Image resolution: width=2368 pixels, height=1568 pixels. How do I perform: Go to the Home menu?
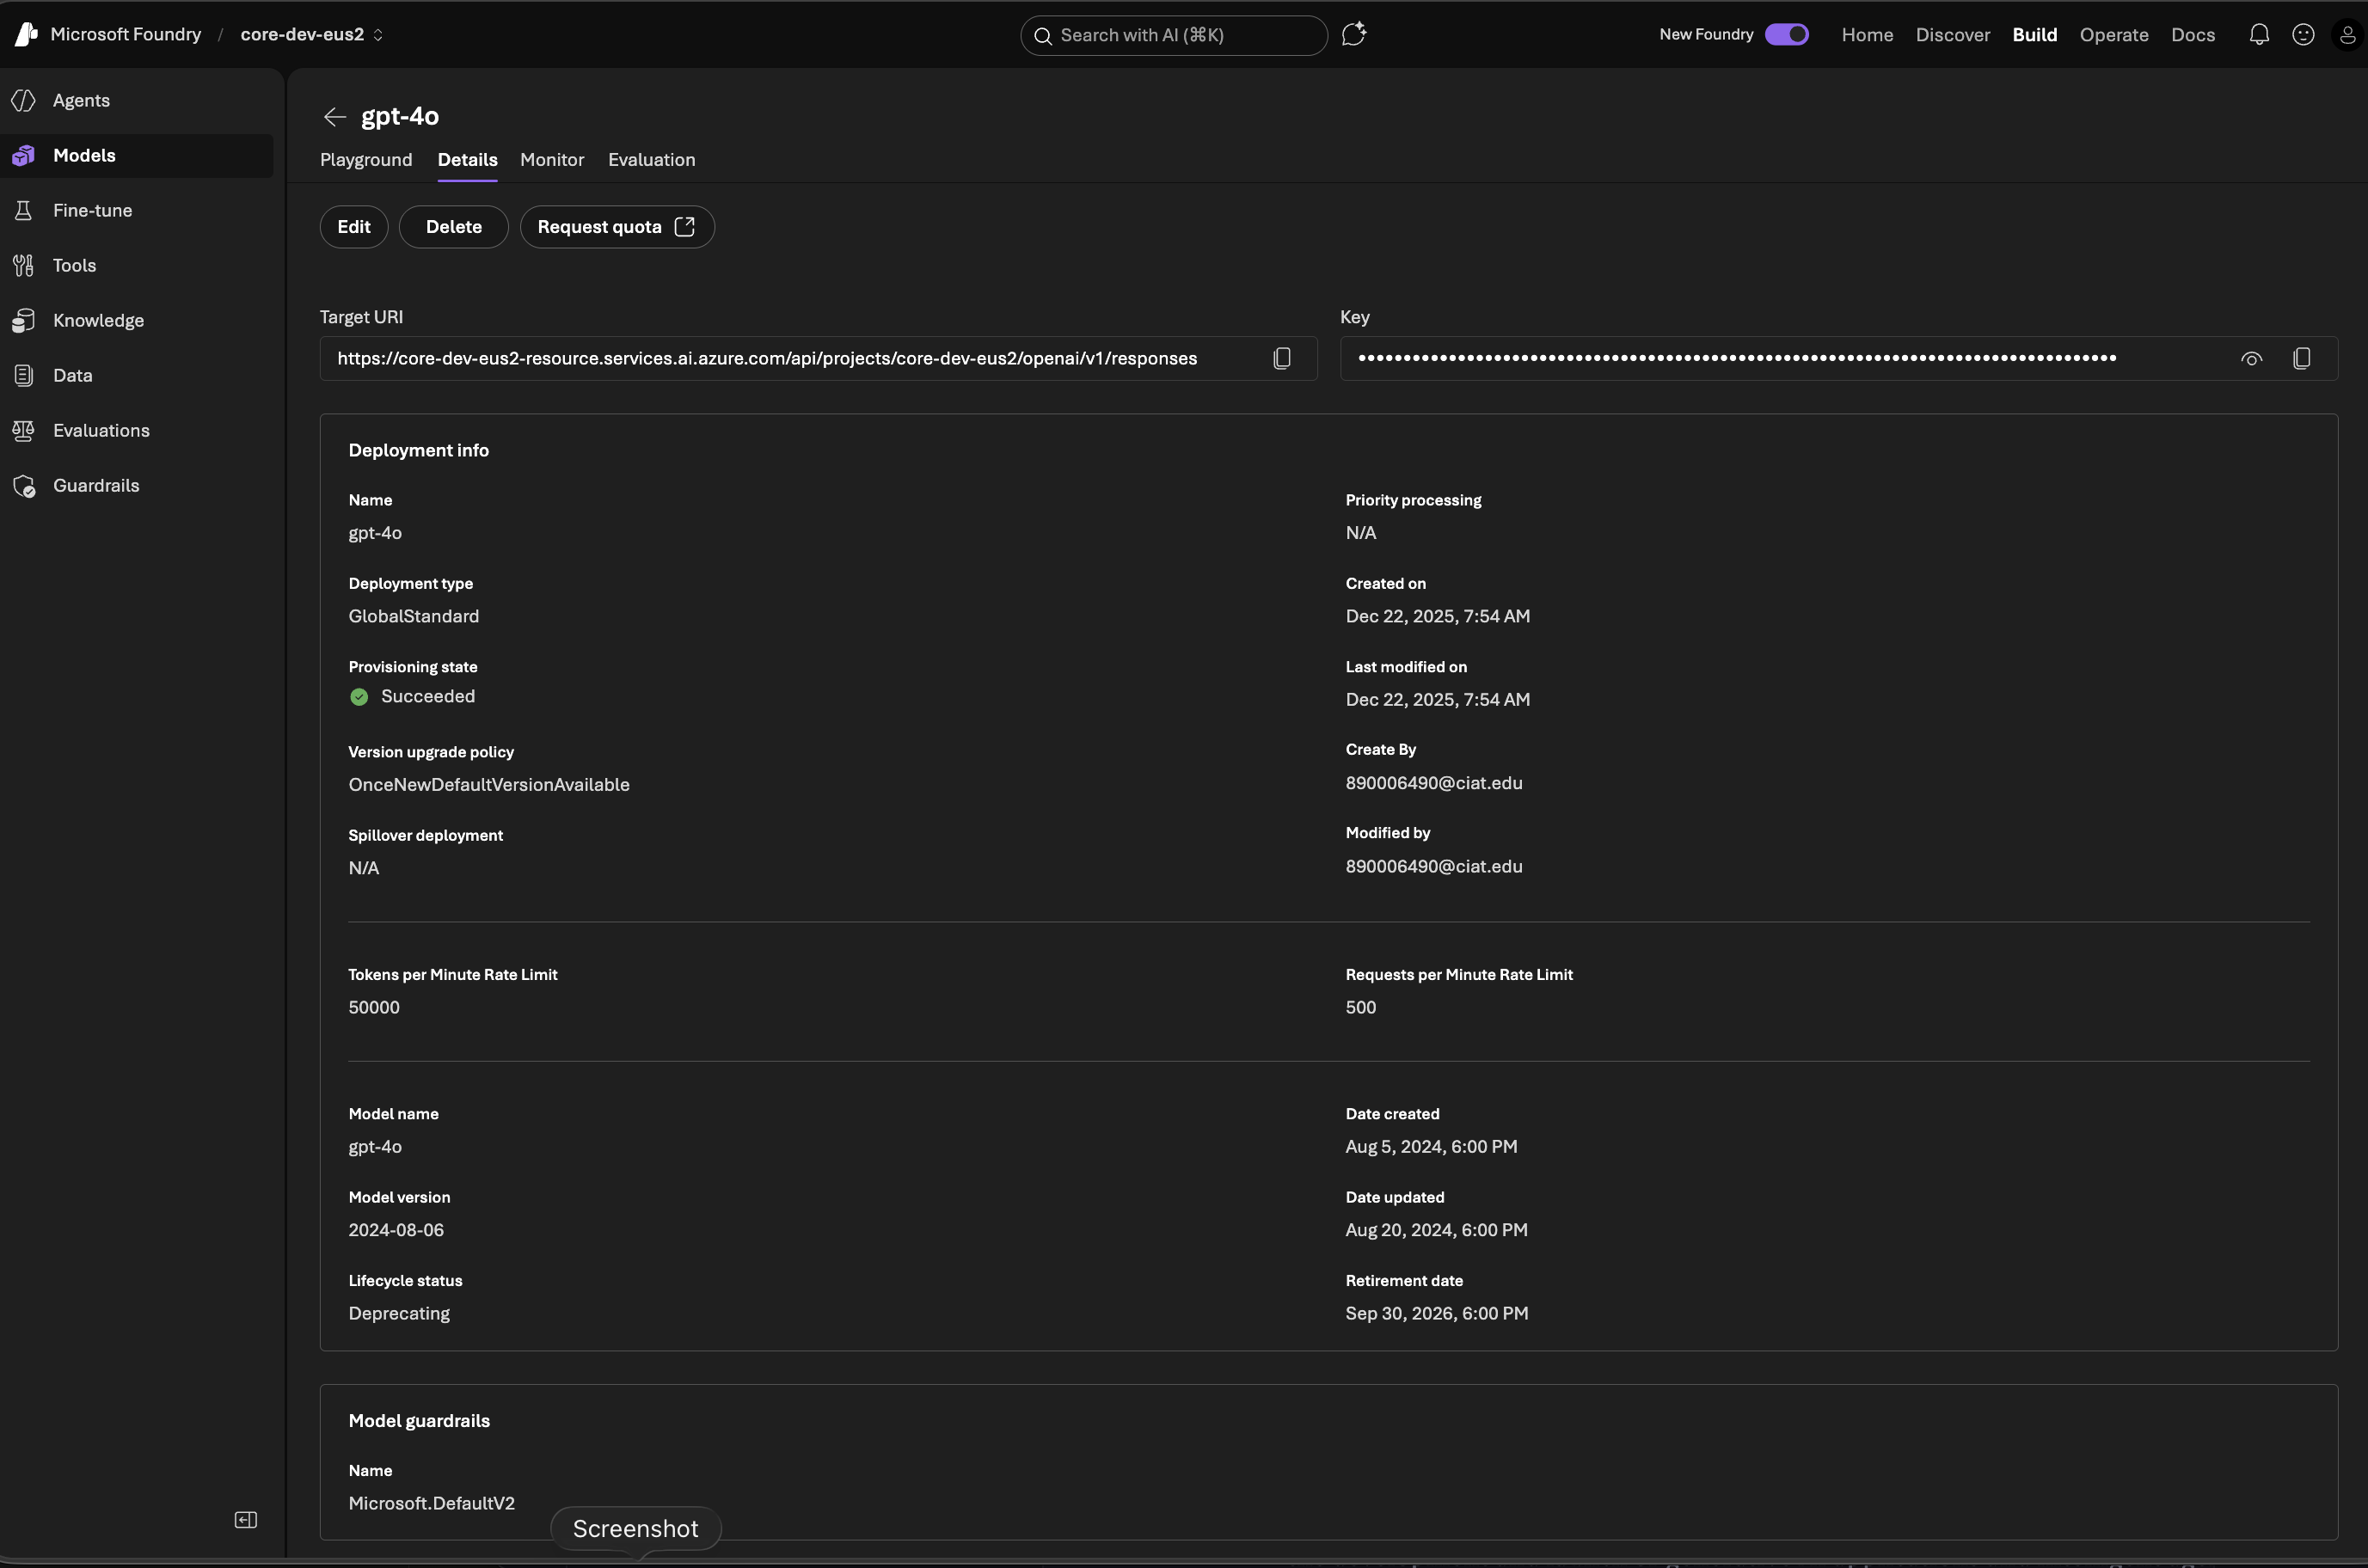[1867, 35]
